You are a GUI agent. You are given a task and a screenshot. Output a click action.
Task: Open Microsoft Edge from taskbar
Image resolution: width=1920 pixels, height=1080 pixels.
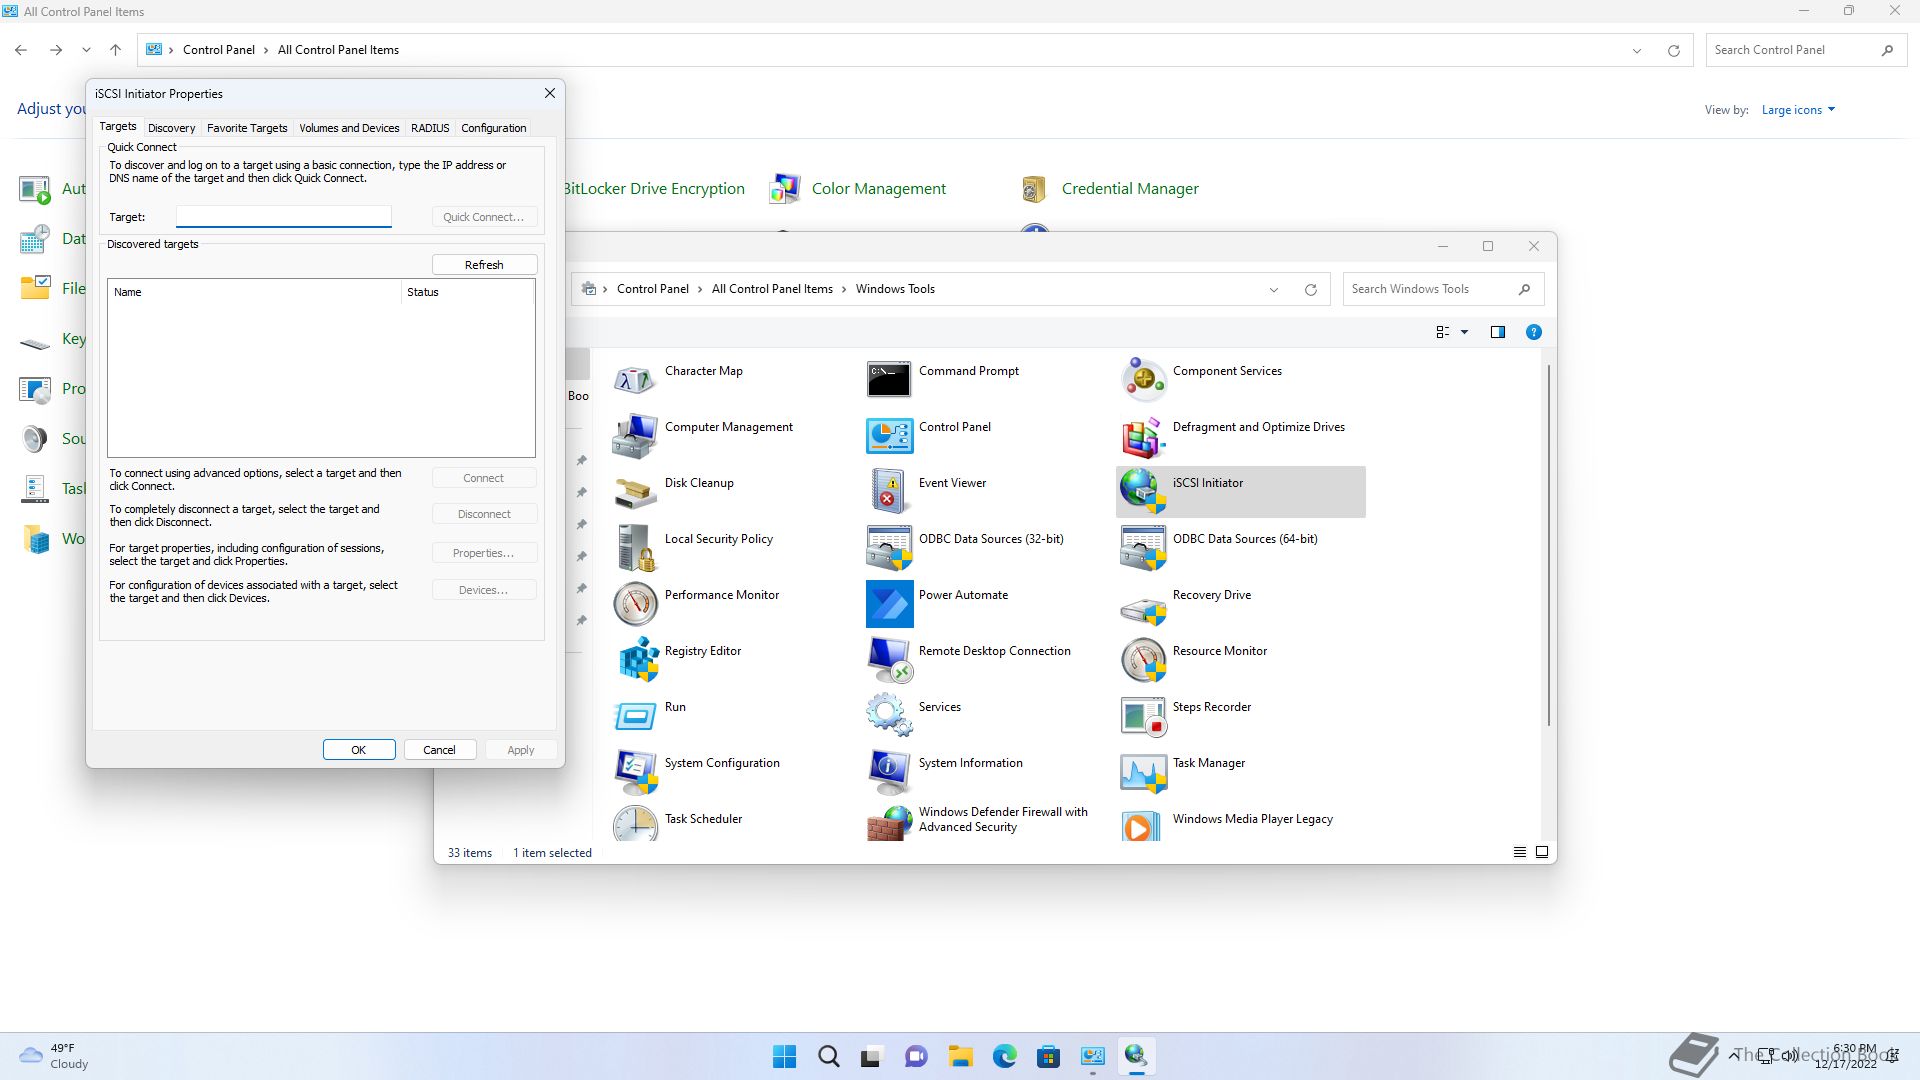click(x=1005, y=1056)
